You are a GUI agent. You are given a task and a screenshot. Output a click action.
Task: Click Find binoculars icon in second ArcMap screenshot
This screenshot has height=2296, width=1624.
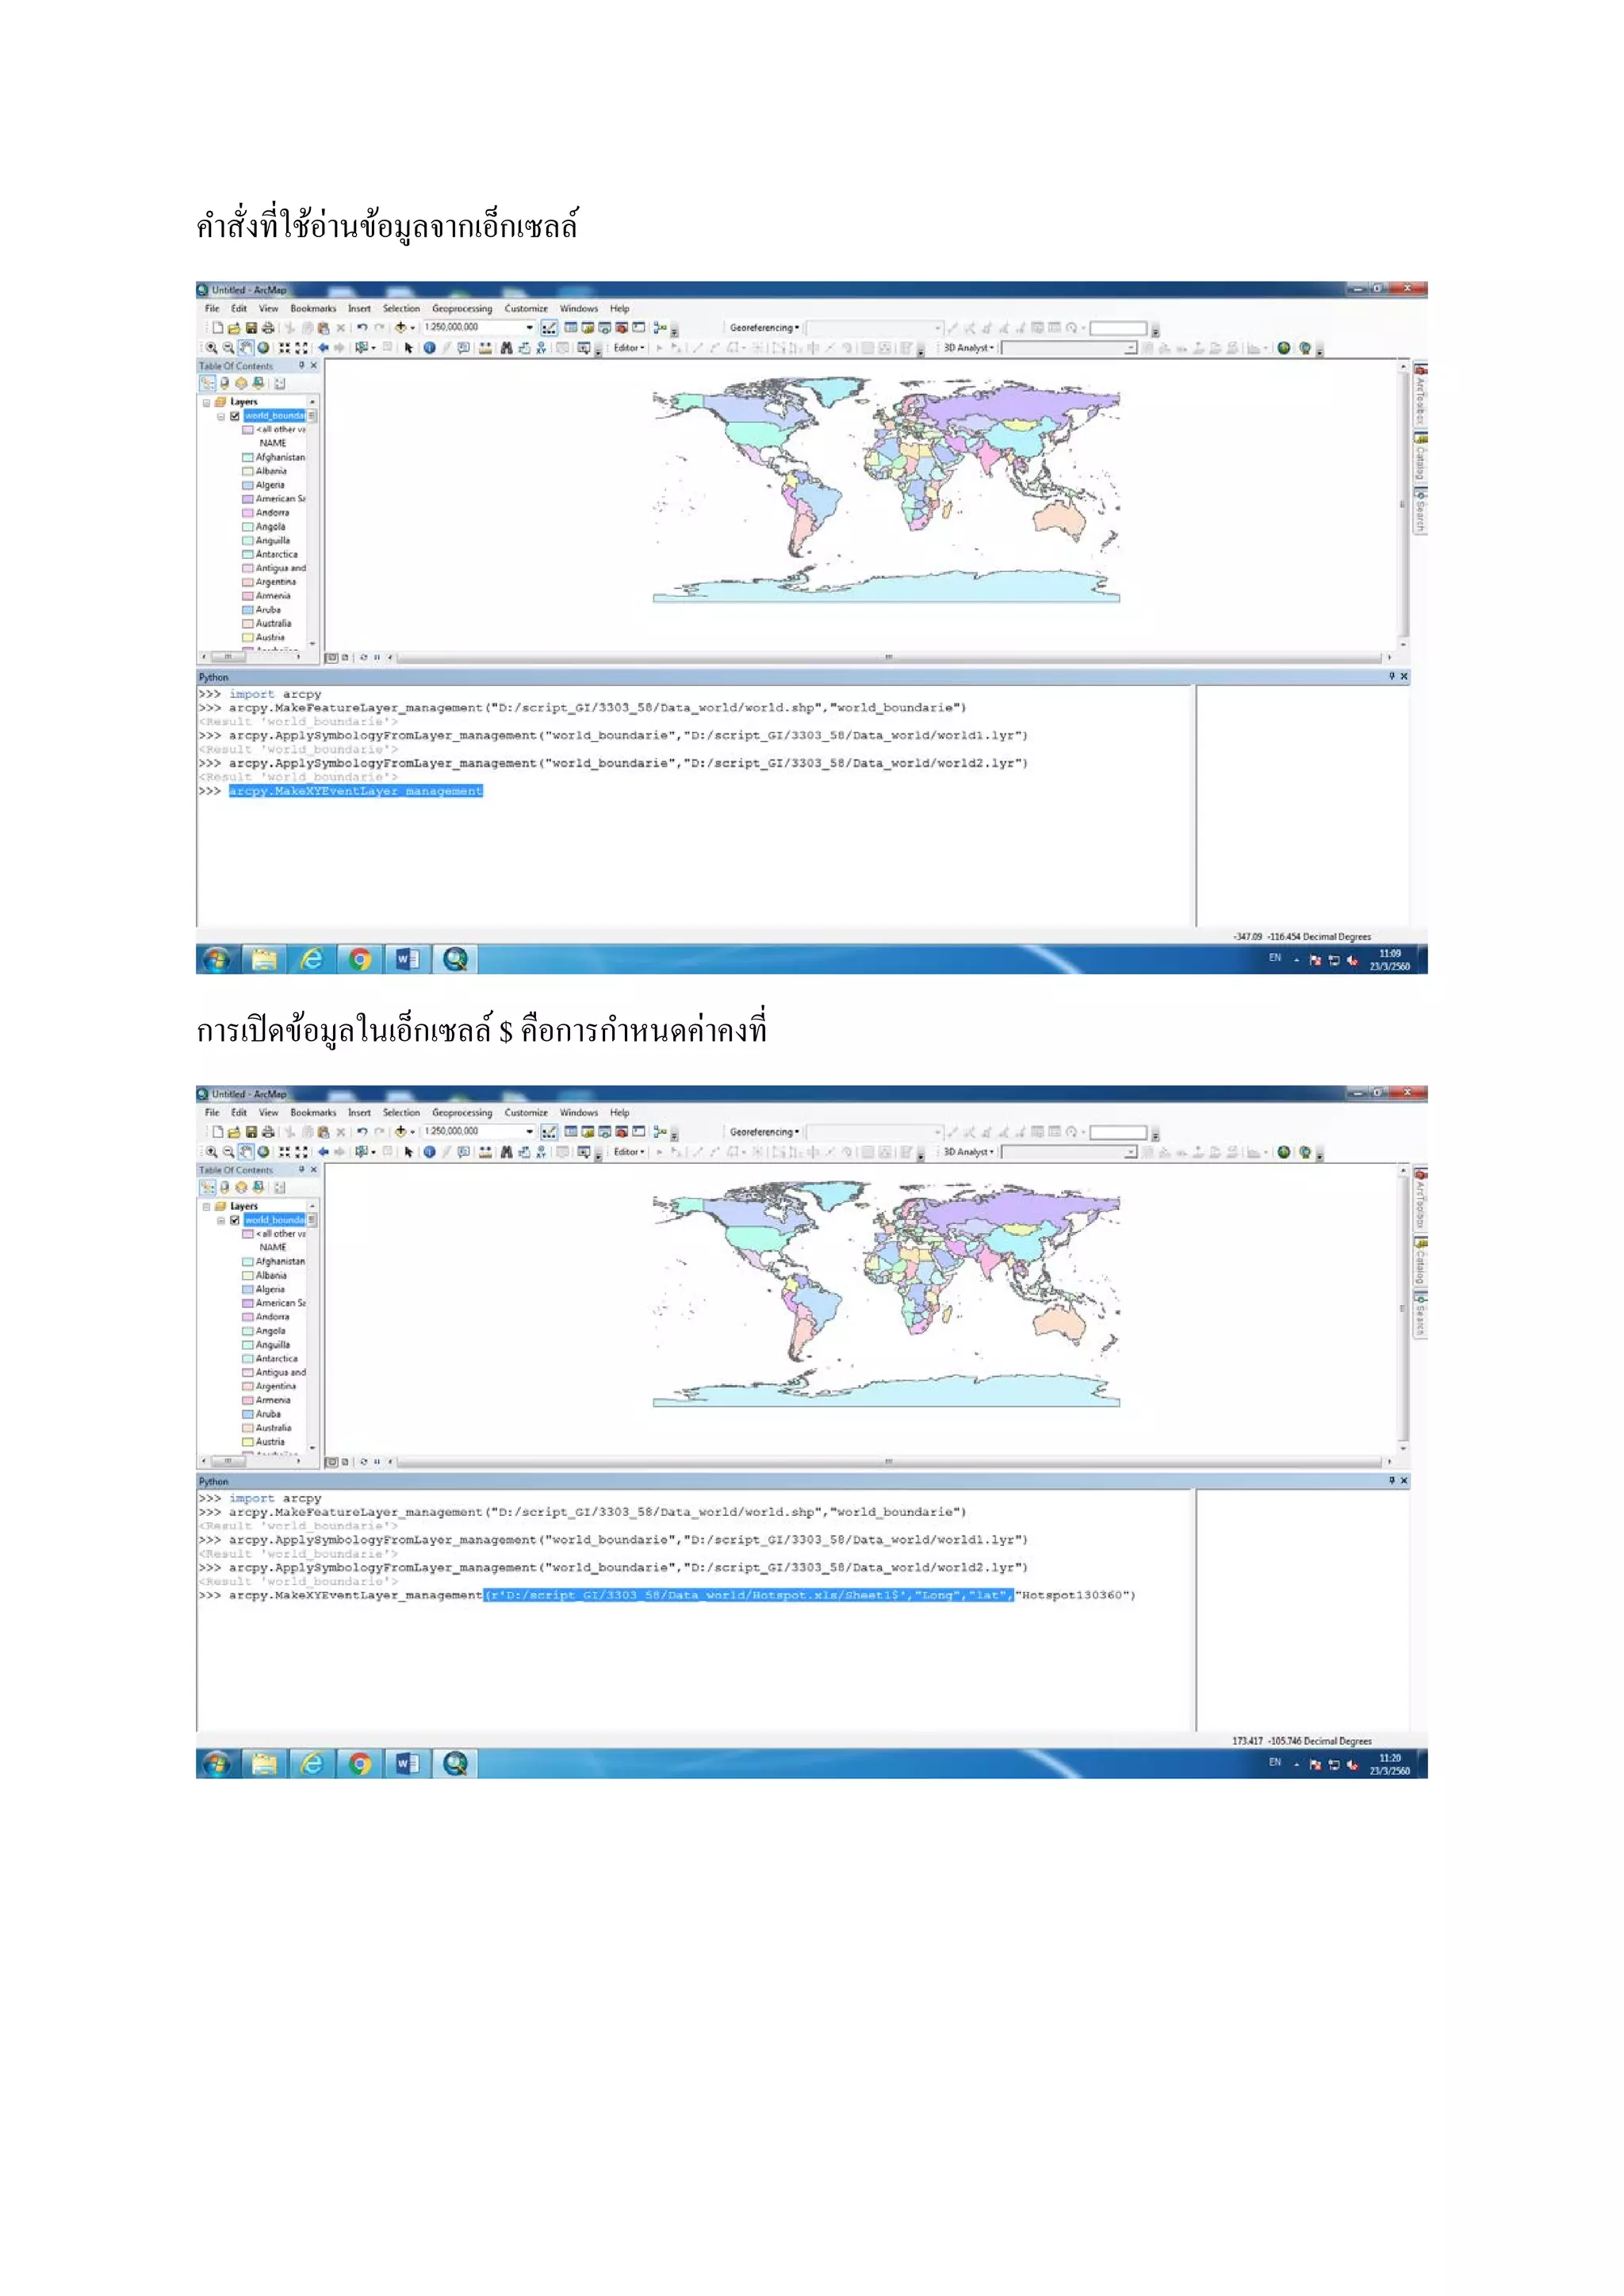point(506,1152)
